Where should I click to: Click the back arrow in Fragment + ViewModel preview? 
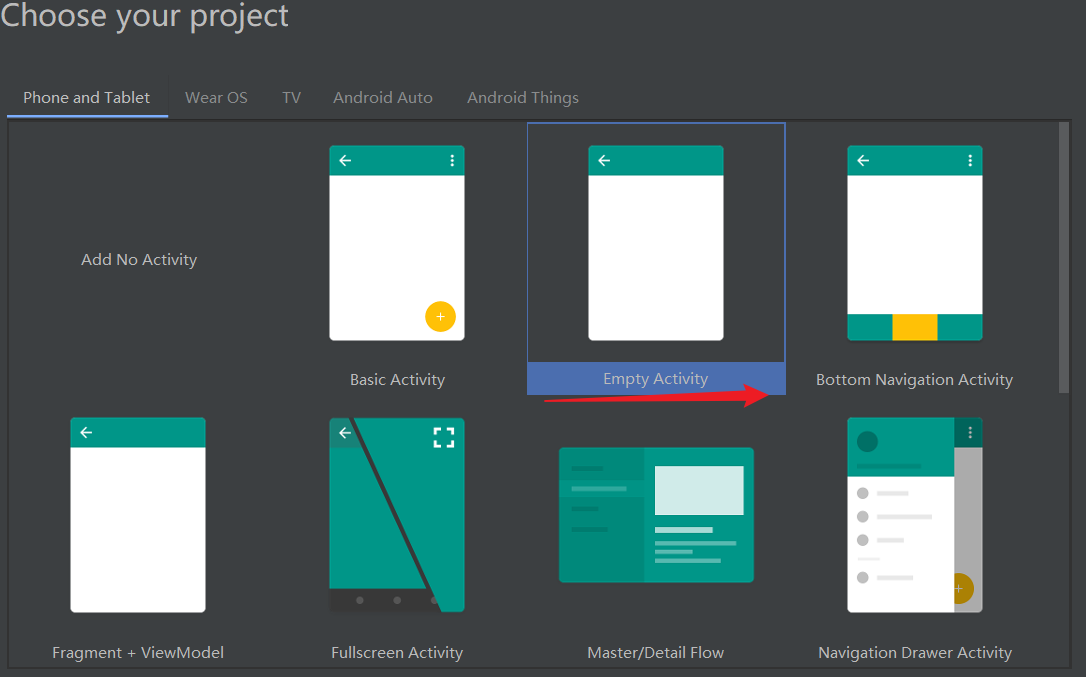click(x=86, y=432)
